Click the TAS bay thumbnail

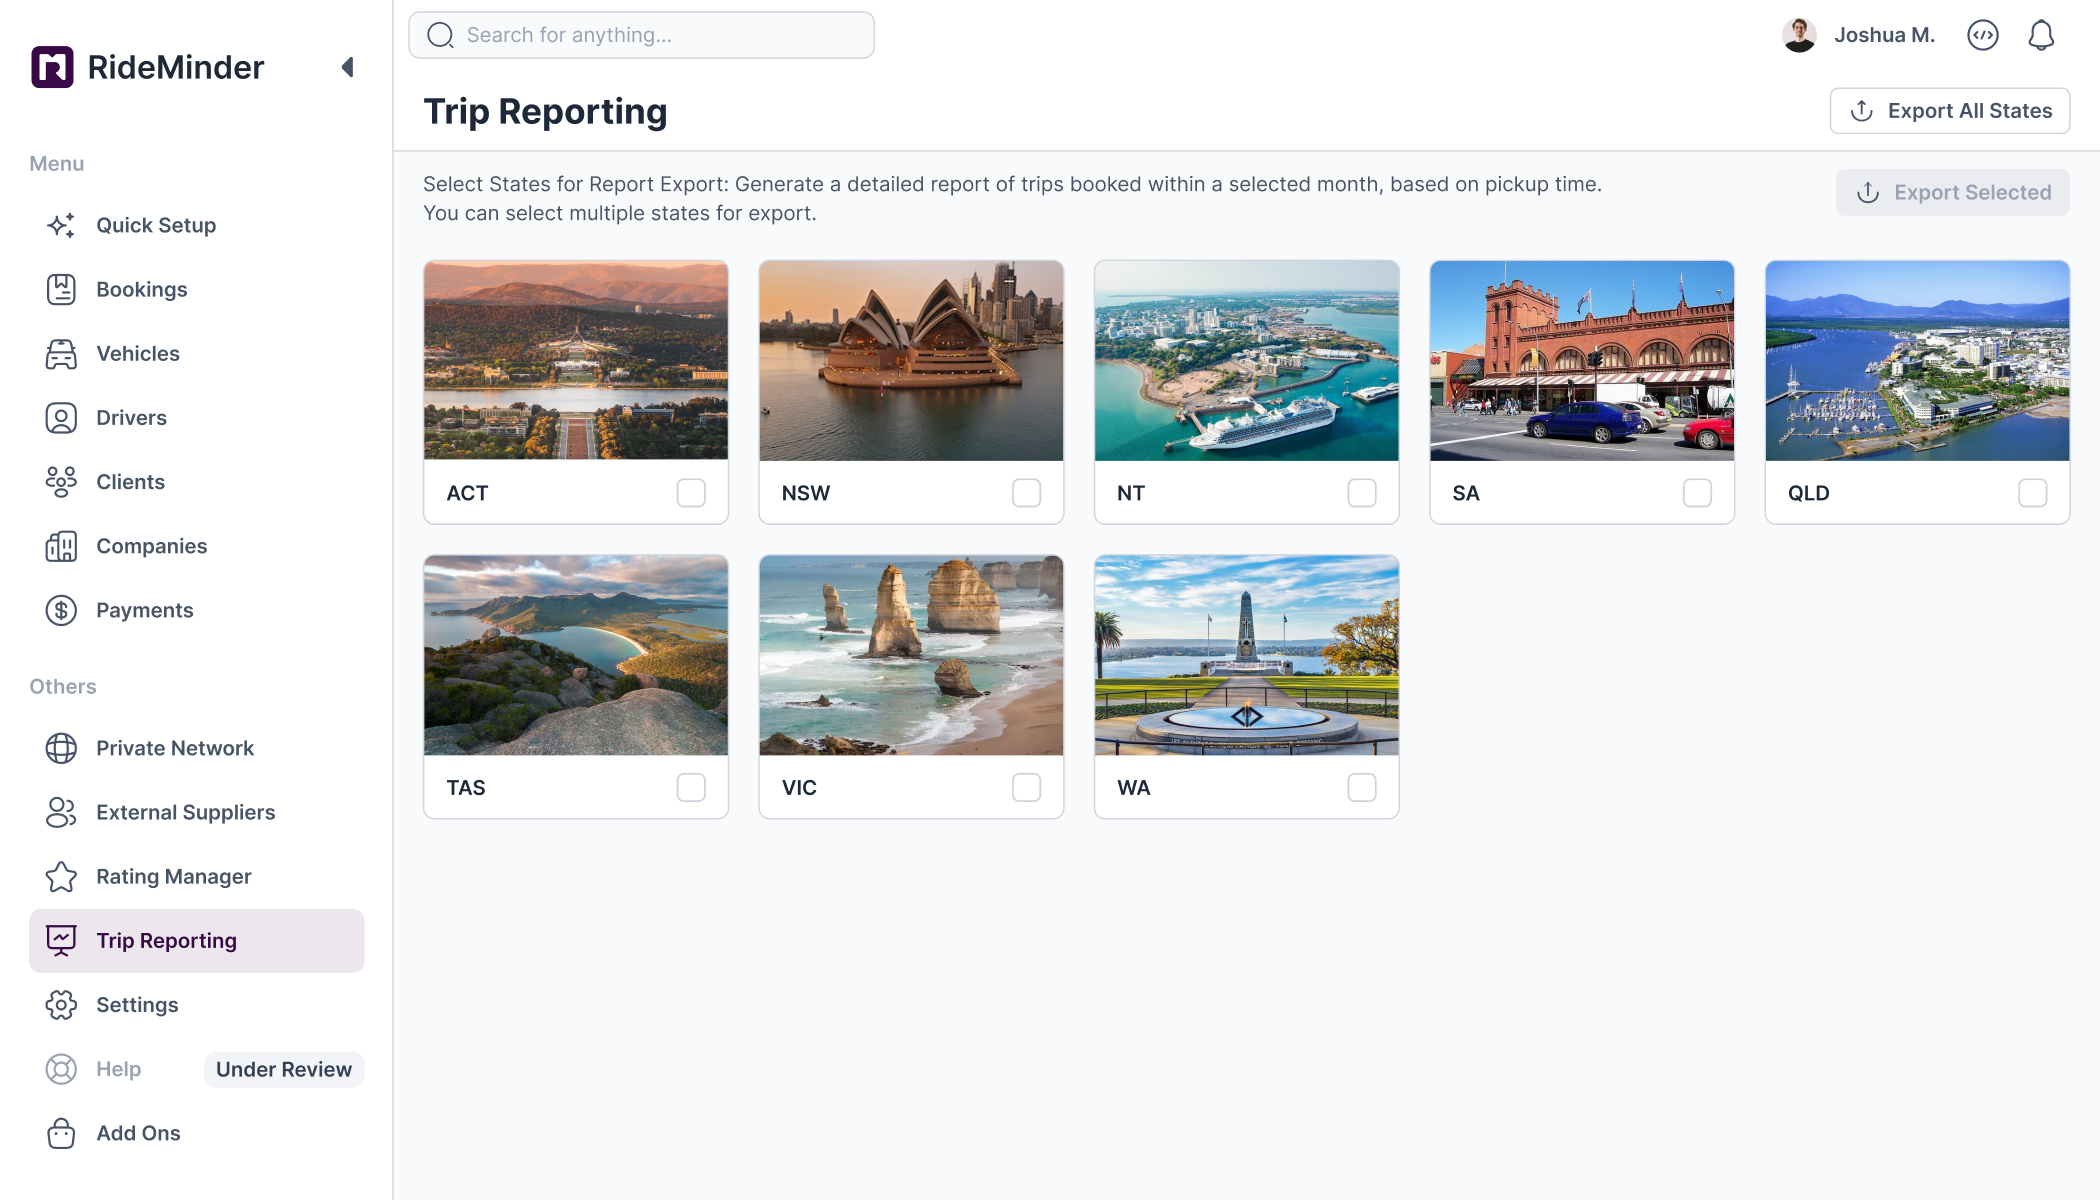click(576, 655)
